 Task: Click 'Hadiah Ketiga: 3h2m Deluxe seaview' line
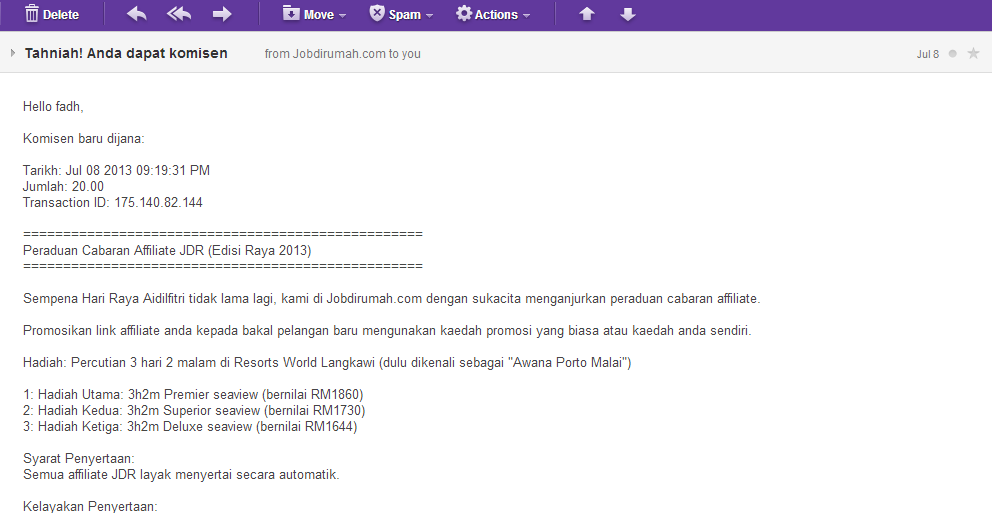[x=190, y=426]
